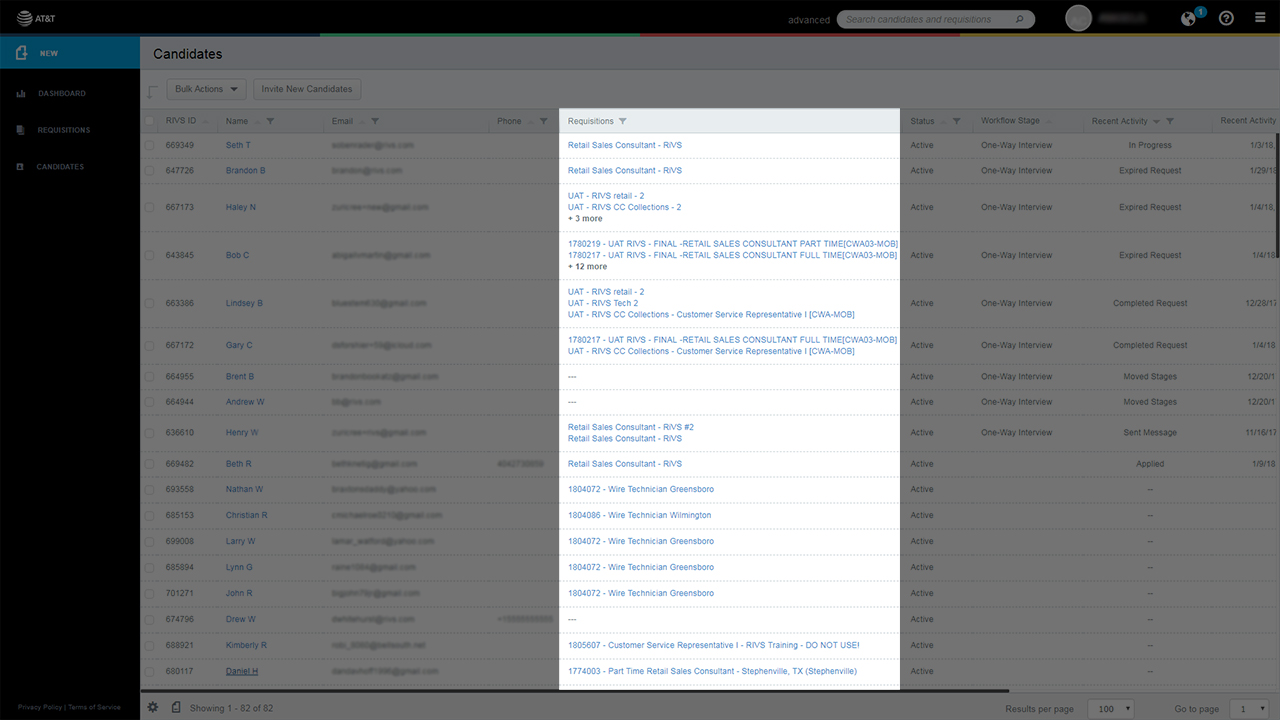The width and height of the screenshot is (1280, 720).
Task: Open the Bulk Actions dropdown
Action: pos(206,89)
